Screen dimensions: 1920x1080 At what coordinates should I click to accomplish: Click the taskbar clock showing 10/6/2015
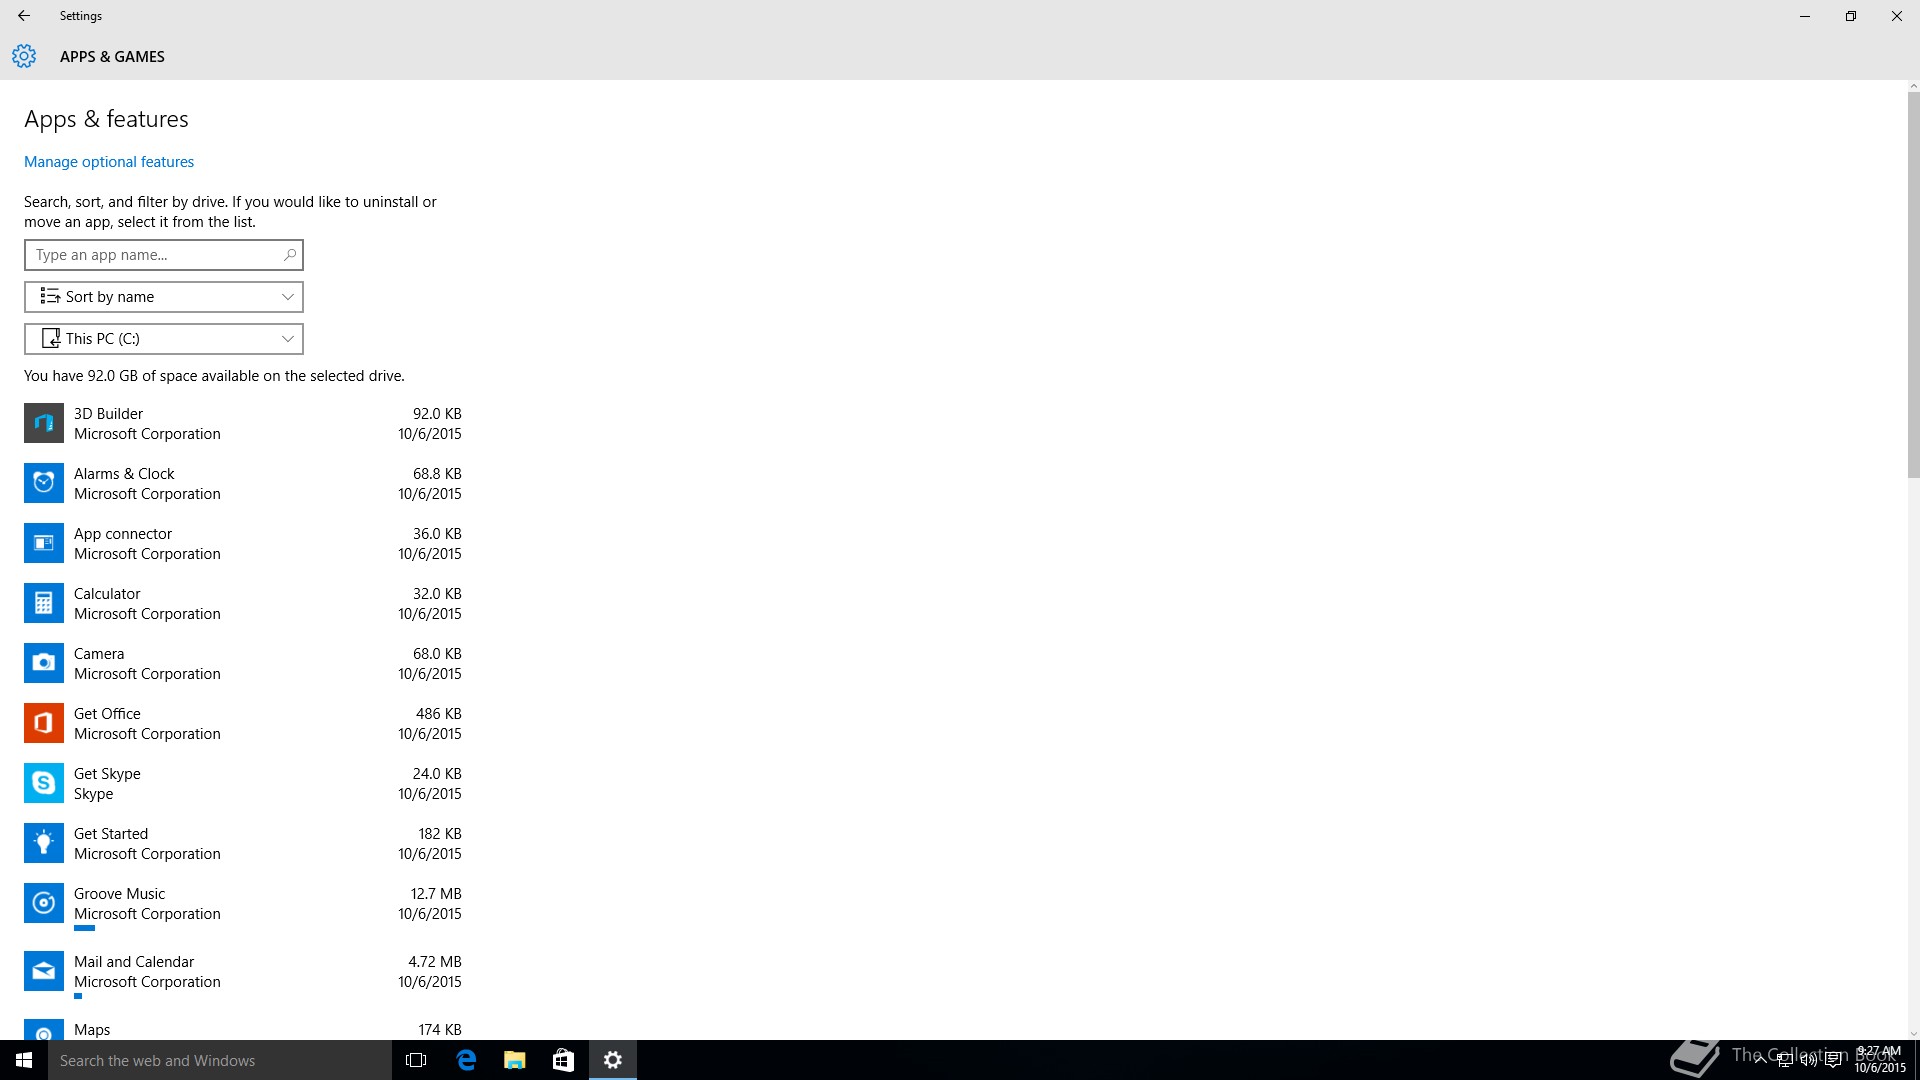[1880, 1060]
